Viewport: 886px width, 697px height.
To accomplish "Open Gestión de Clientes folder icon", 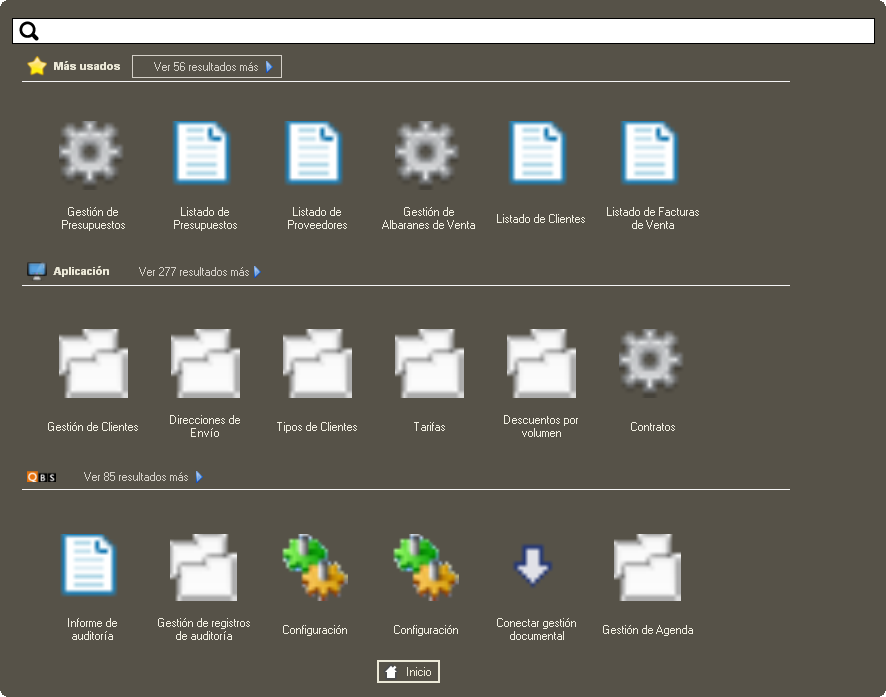I will coord(92,363).
